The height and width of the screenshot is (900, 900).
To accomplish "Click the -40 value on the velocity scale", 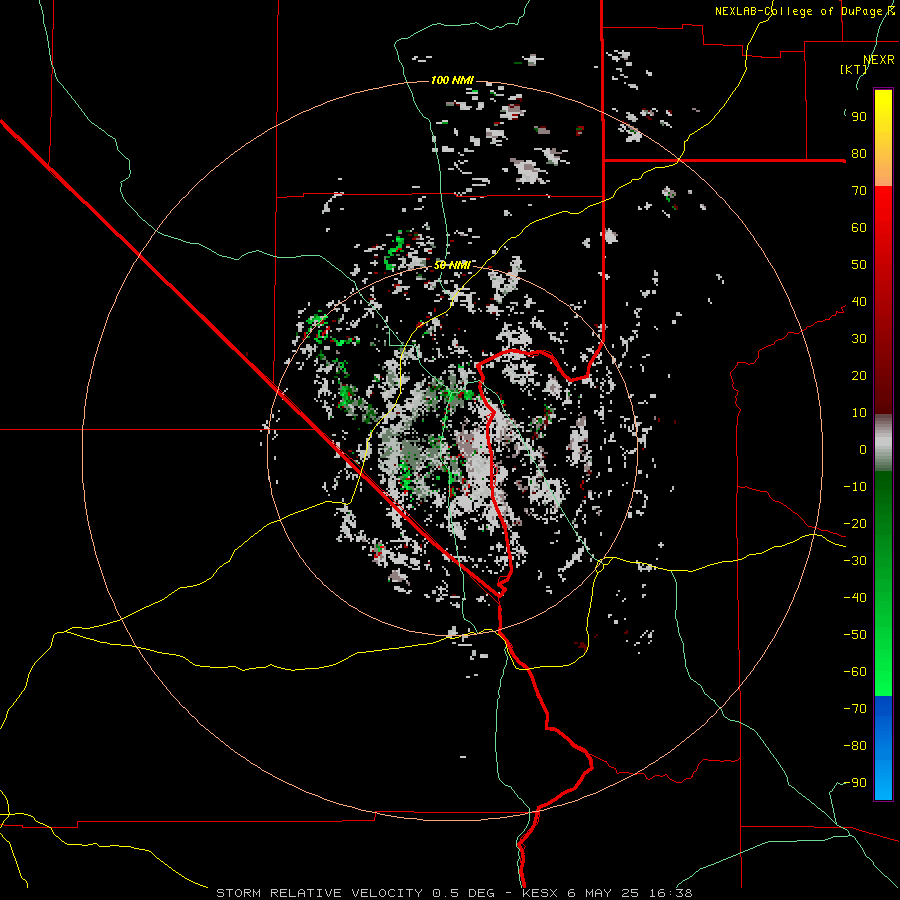I will [x=855, y=598].
